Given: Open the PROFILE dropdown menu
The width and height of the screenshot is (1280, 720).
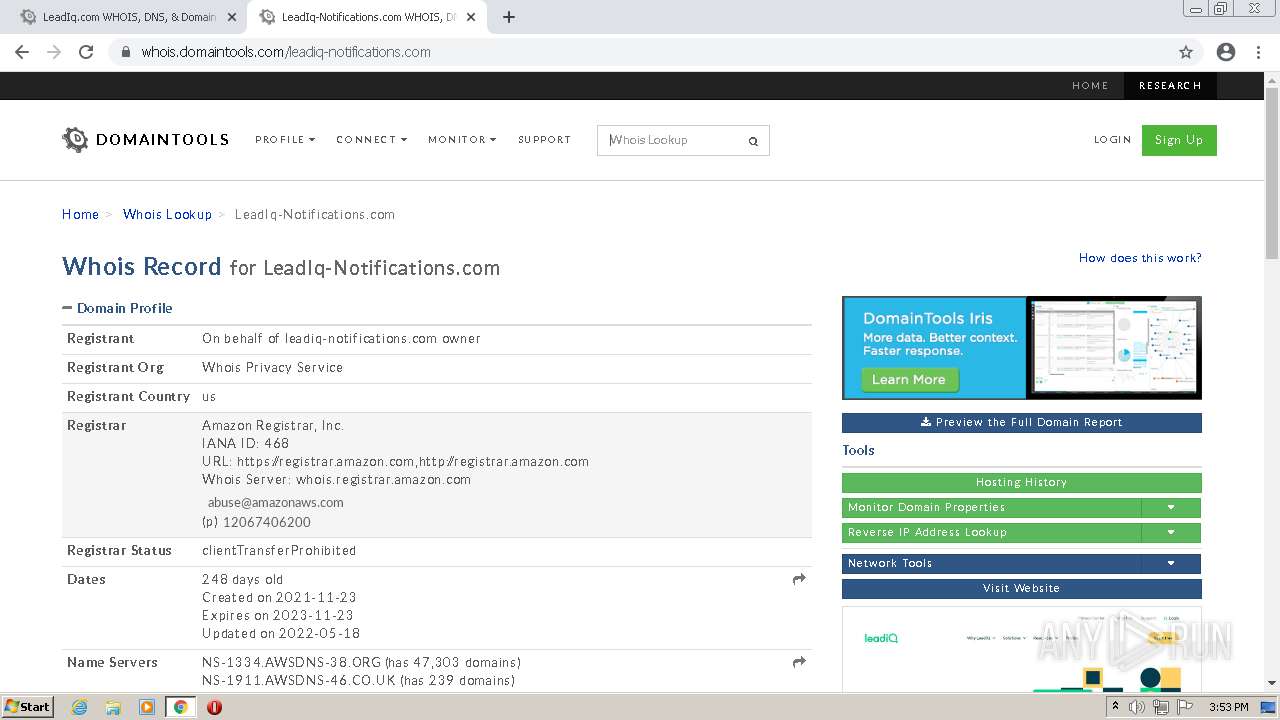Looking at the screenshot, I should (285, 140).
